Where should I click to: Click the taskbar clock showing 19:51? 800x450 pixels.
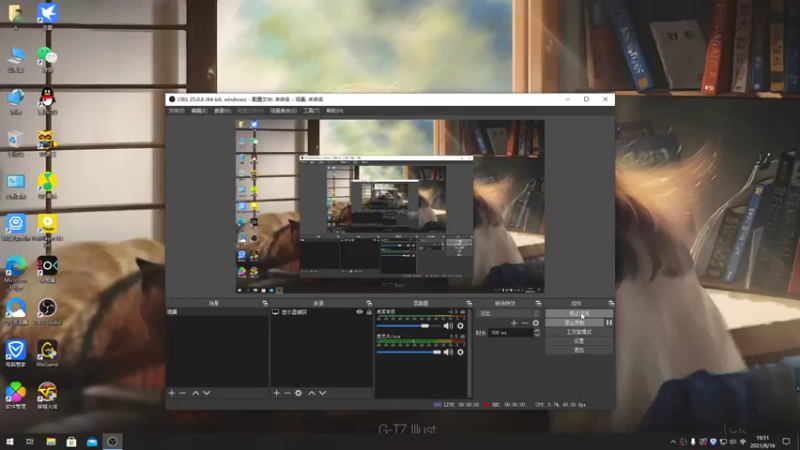(x=763, y=442)
